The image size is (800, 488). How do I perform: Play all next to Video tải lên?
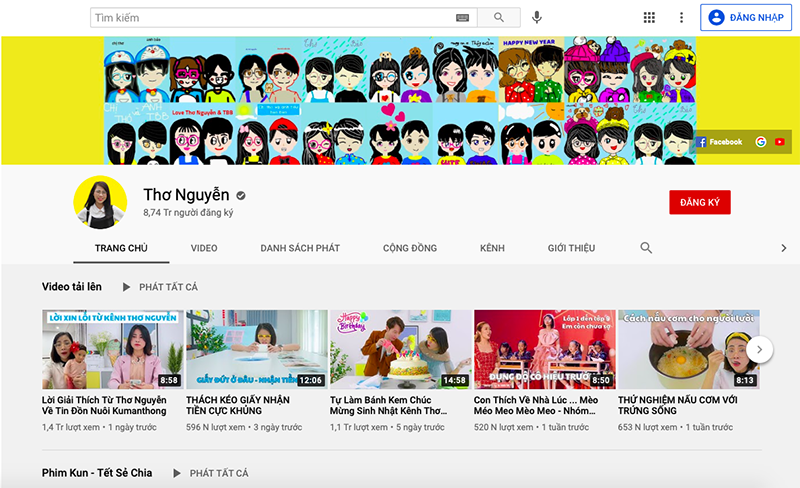(160, 287)
